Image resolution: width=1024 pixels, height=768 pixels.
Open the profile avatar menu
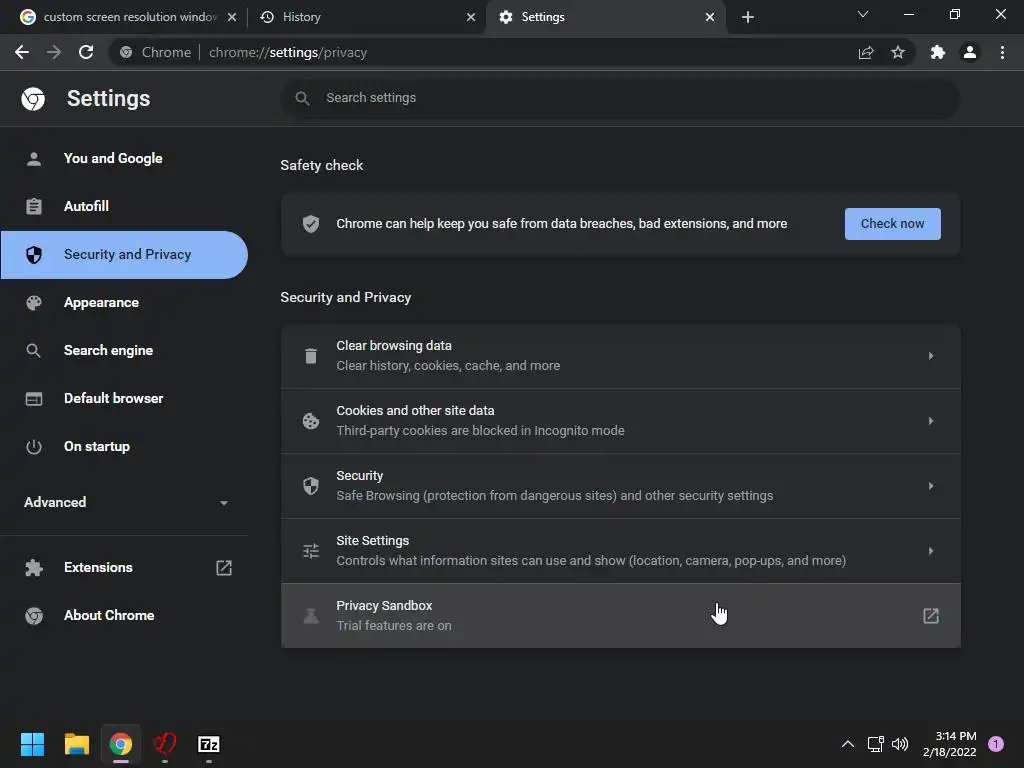(970, 52)
